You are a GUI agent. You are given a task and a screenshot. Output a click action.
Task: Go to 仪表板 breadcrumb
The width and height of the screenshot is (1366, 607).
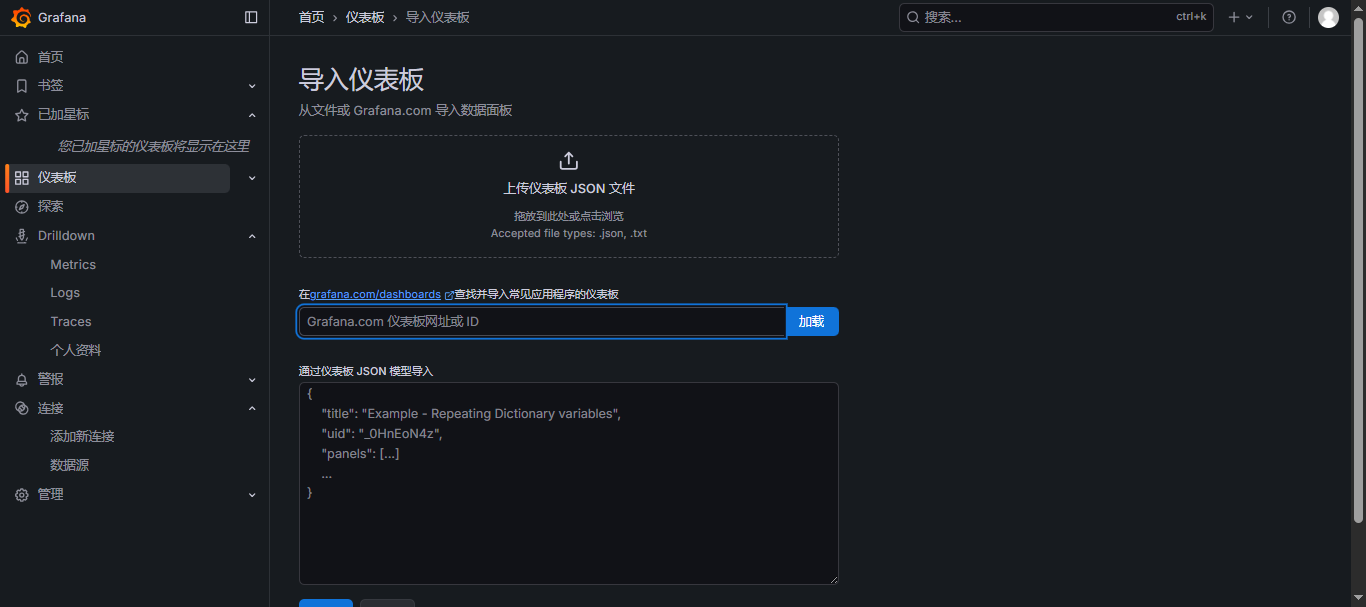click(x=365, y=17)
